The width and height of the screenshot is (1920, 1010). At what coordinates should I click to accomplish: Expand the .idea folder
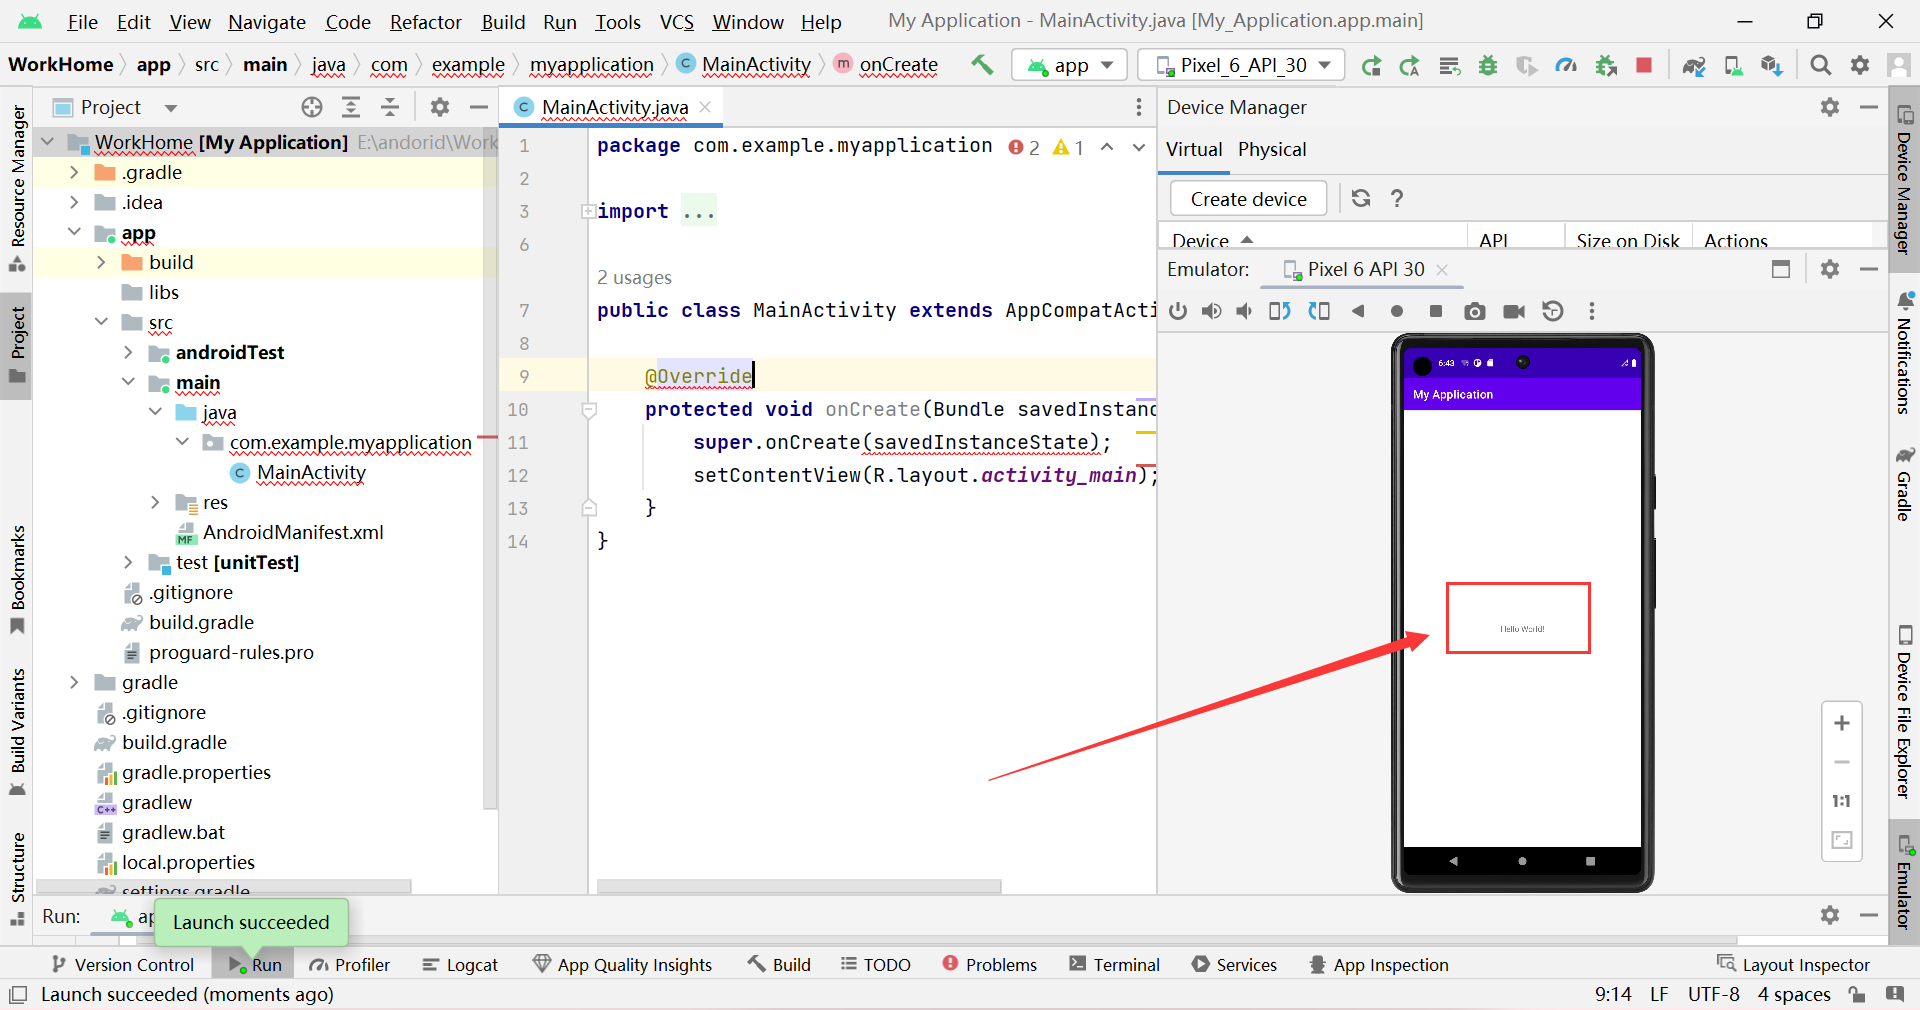(74, 202)
